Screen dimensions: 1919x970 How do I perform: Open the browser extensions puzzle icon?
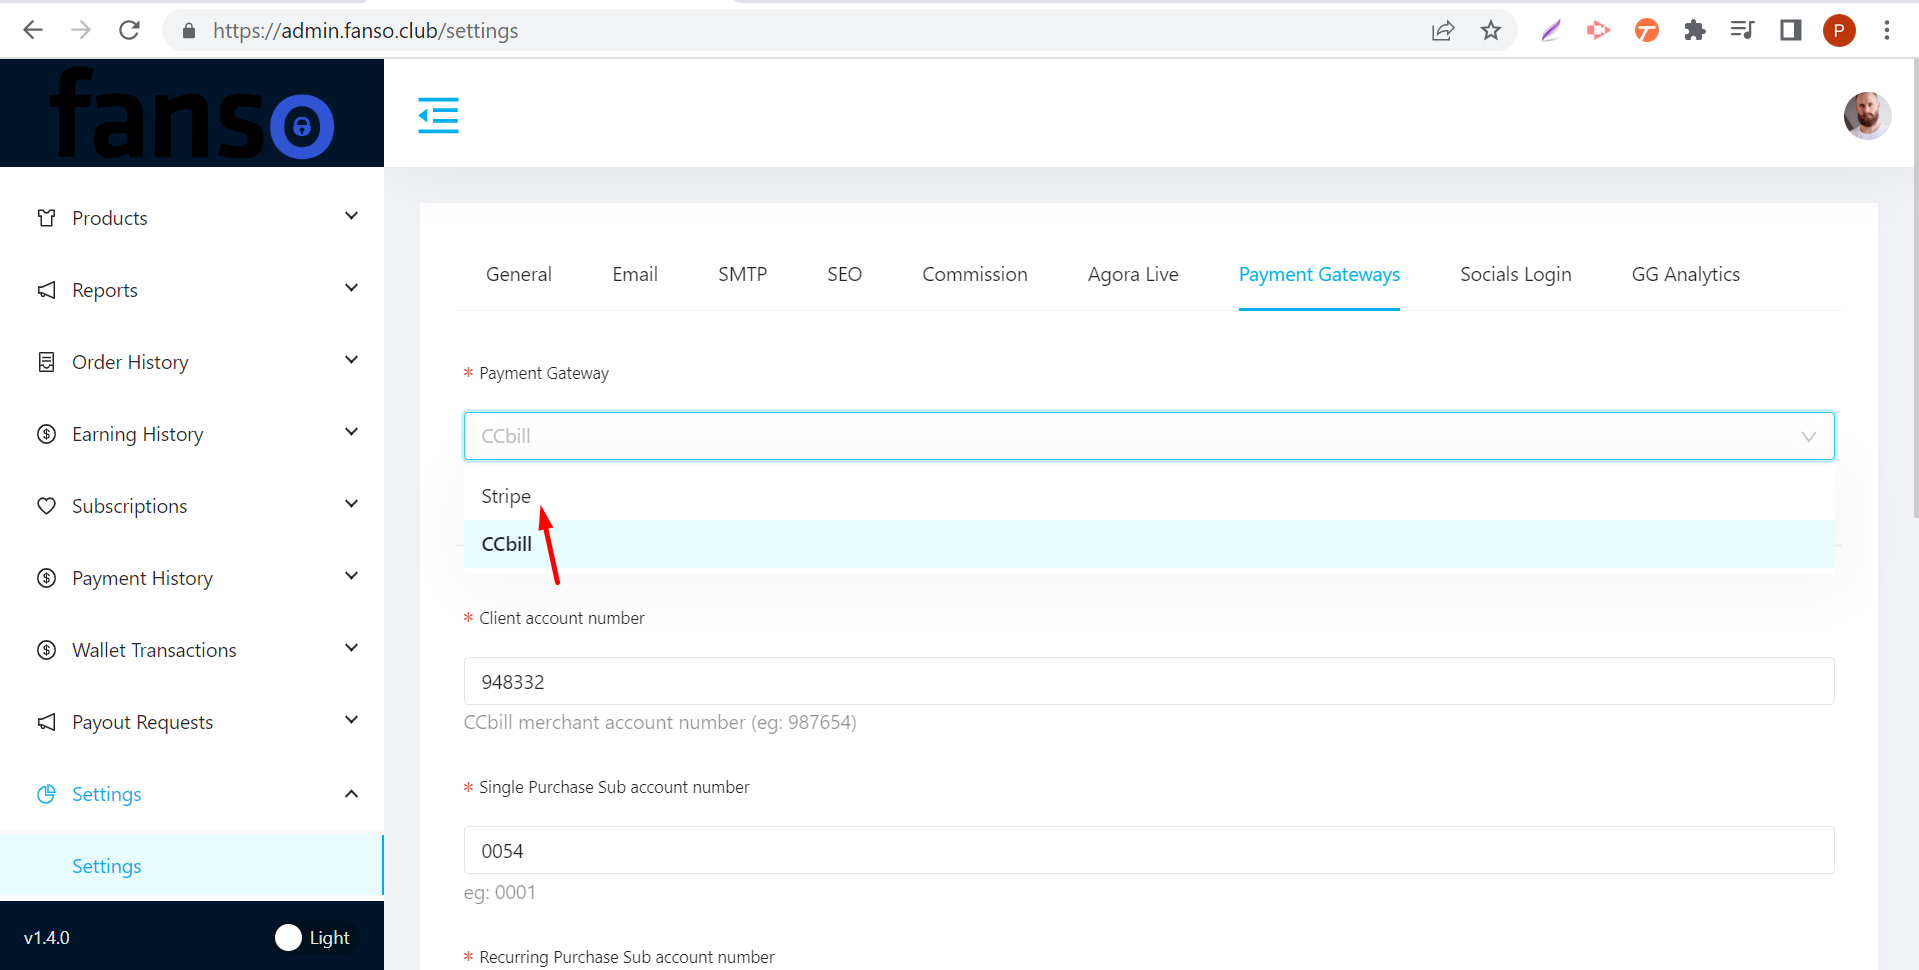click(x=1694, y=31)
